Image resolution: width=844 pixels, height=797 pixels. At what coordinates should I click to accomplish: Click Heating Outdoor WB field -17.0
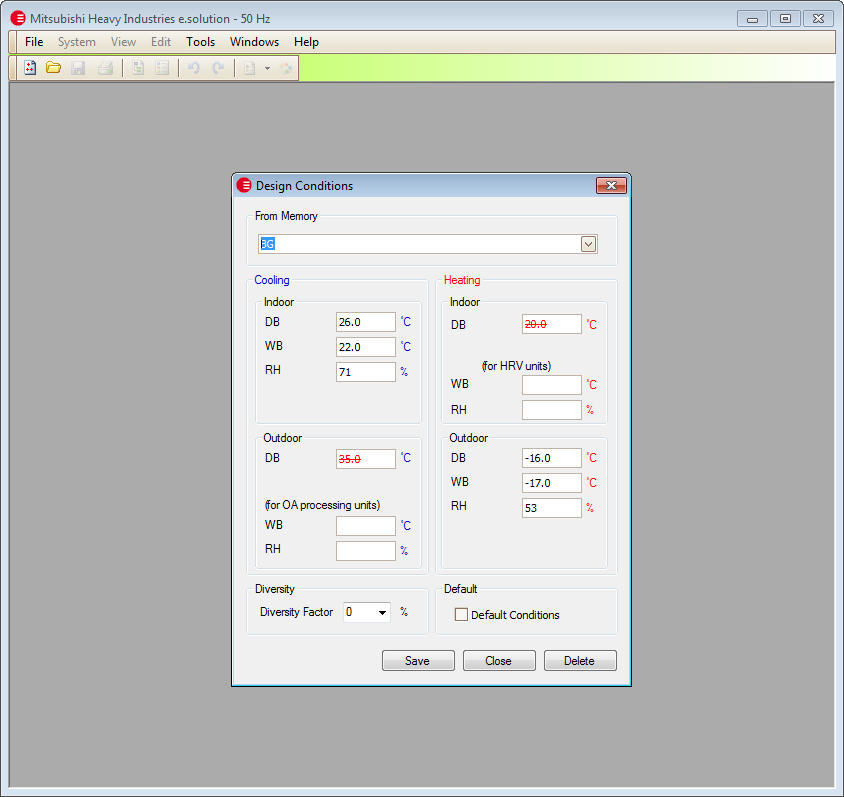[x=552, y=483]
